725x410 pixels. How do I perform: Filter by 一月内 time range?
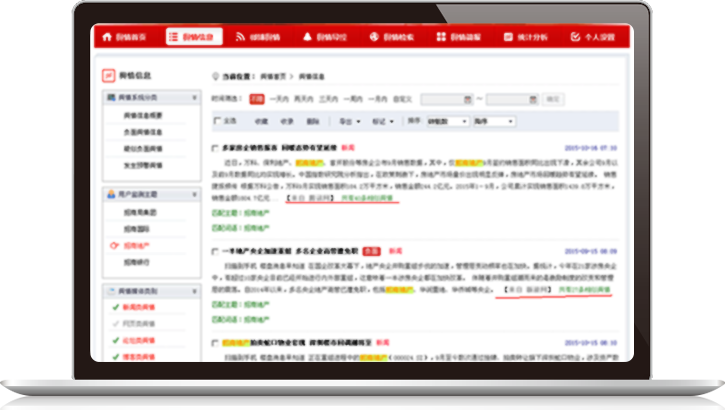click(x=378, y=99)
